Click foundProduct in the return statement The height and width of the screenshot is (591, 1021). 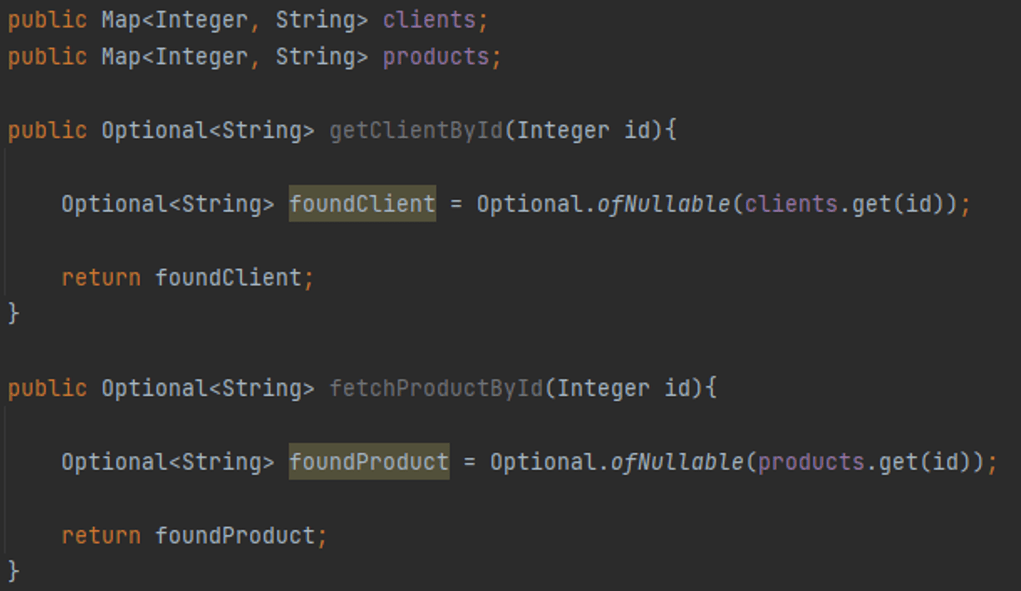pos(235,536)
